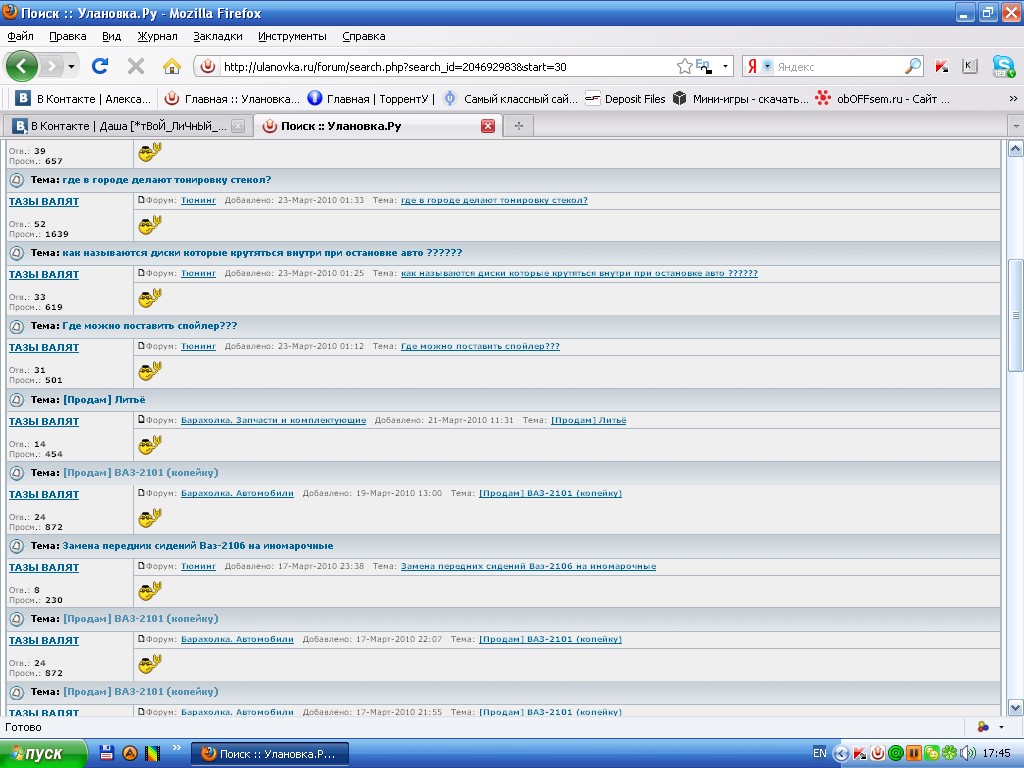The image size is (1024, 768).
Task: Click inside the Yandex search field
Action: pyautogui.click(x=838, y=66)
